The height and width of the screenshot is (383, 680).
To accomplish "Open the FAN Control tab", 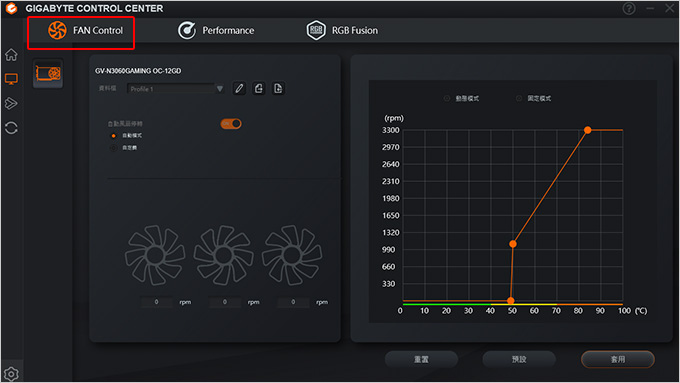I will (85, 31).
